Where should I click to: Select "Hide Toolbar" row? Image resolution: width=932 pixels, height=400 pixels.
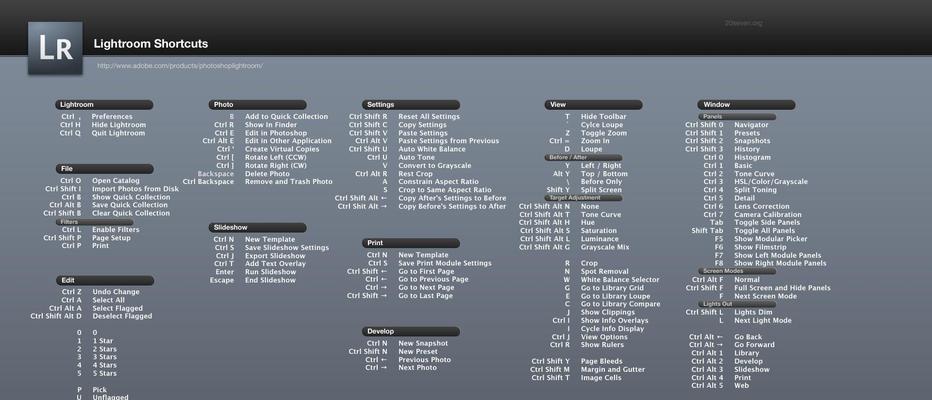596,117
